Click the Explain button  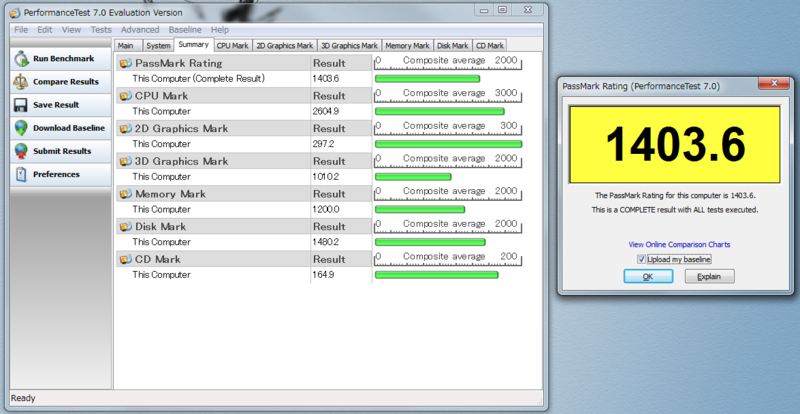click(x=709, y=276)
